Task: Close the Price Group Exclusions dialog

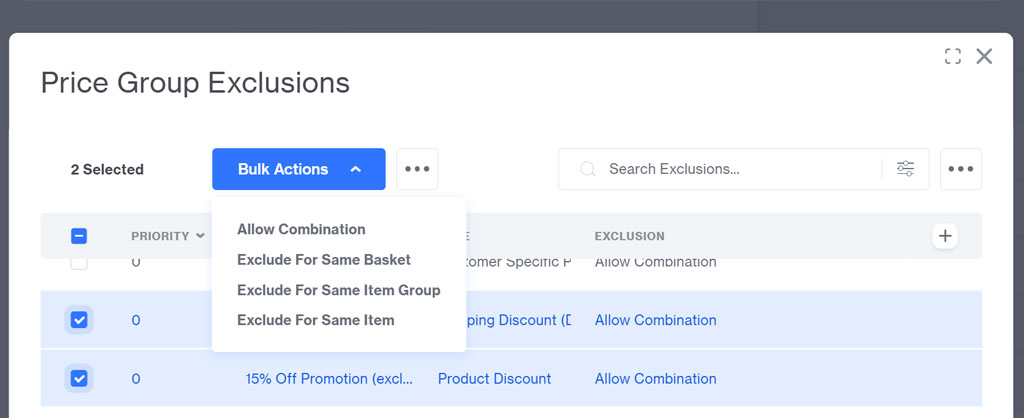Action: tap(984, 56)
